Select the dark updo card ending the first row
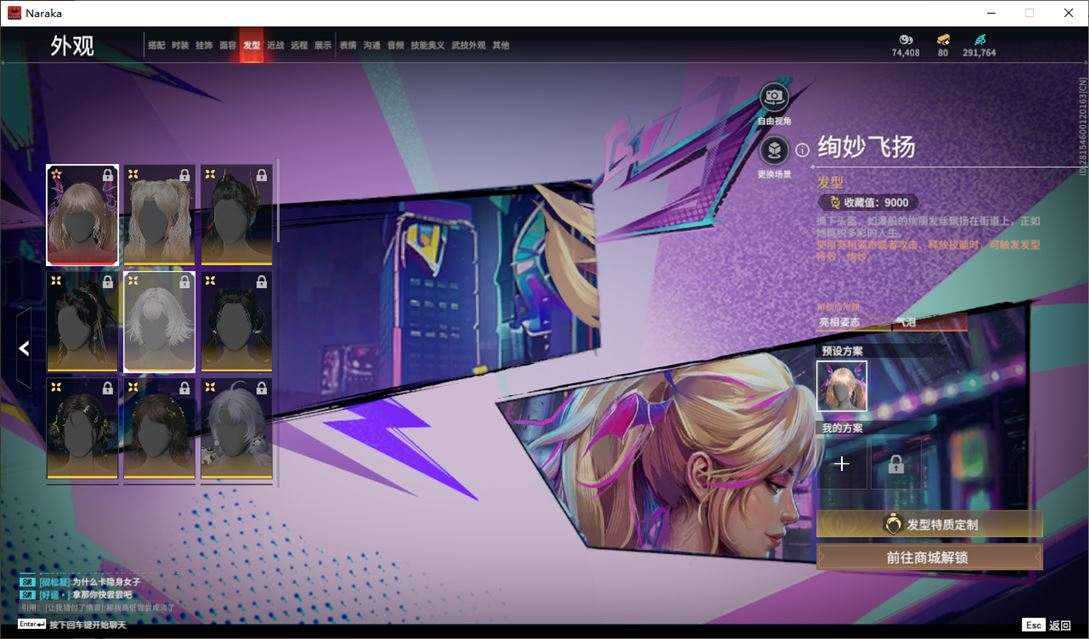This screenshot has width=1089, height=639. coord(236,215)
